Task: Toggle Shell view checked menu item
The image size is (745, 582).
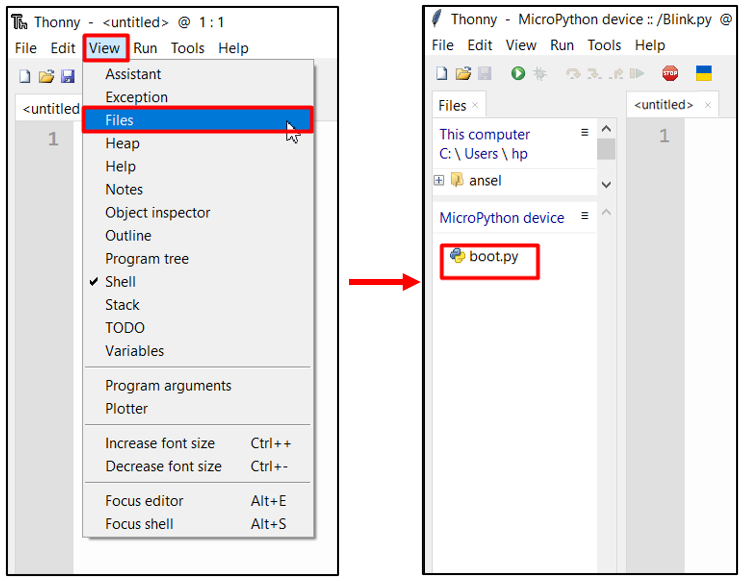Action: [198, 282]
